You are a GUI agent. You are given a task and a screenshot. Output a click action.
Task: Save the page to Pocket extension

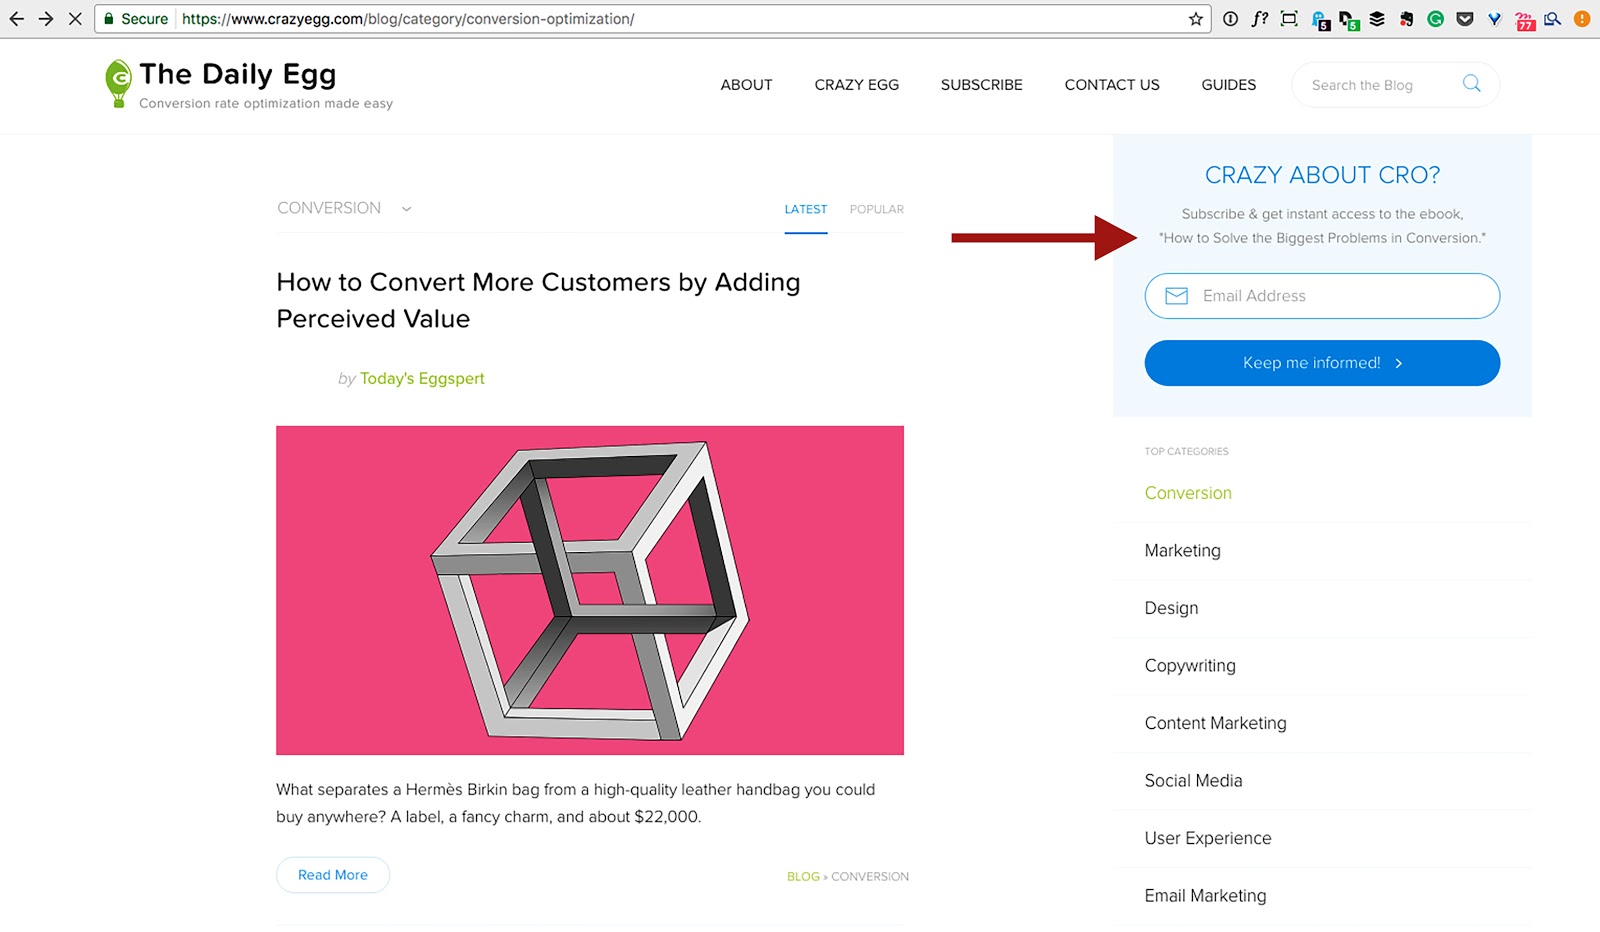click(1465, 19)
